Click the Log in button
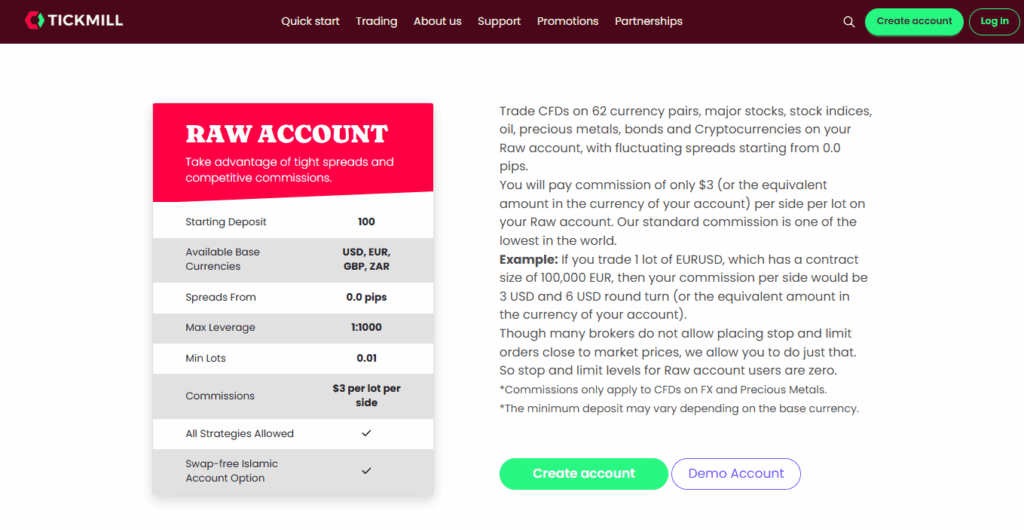The height and width of the screenshot is (529, 1024). pyautogui.click(x=994, y=21)
